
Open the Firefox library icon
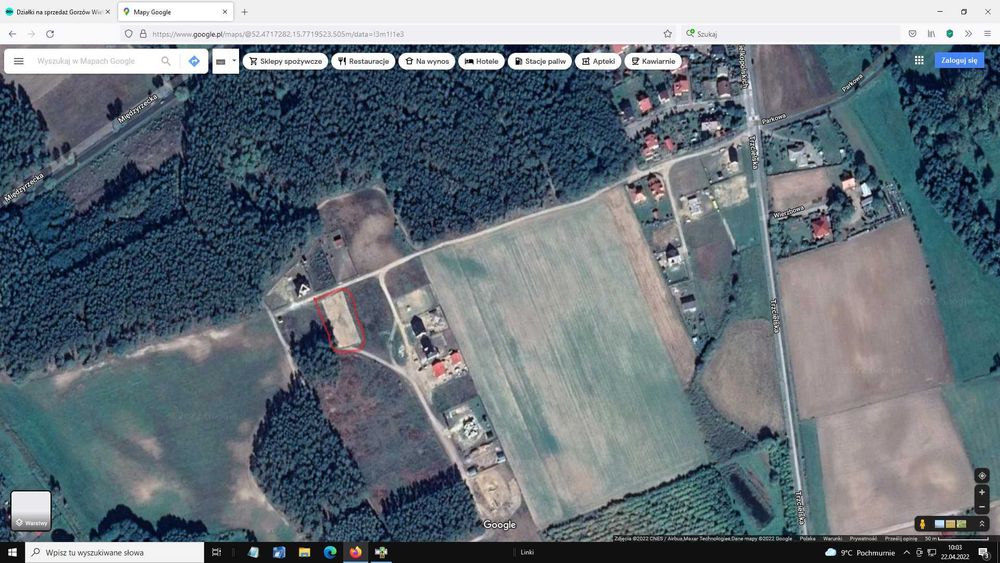931,34
